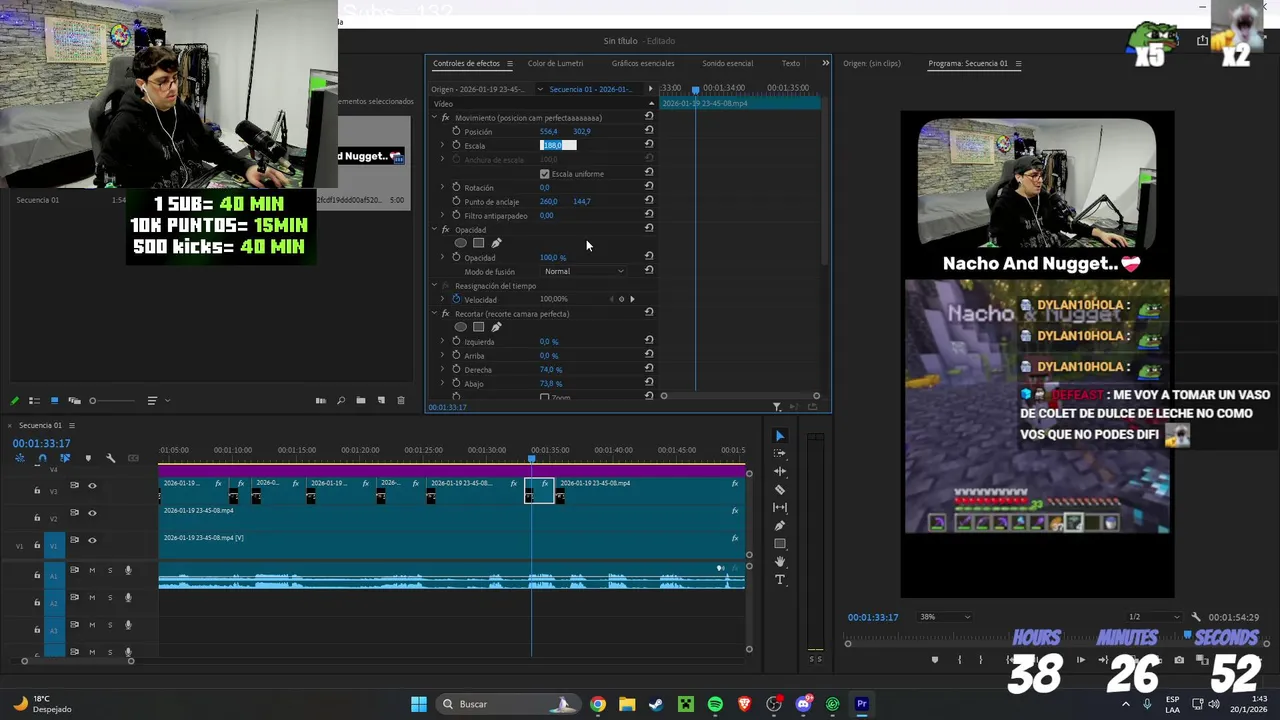This screenshot has height=720, width=1280.
Task: Hide track V2 with eye icon
Action: [92, 513]
